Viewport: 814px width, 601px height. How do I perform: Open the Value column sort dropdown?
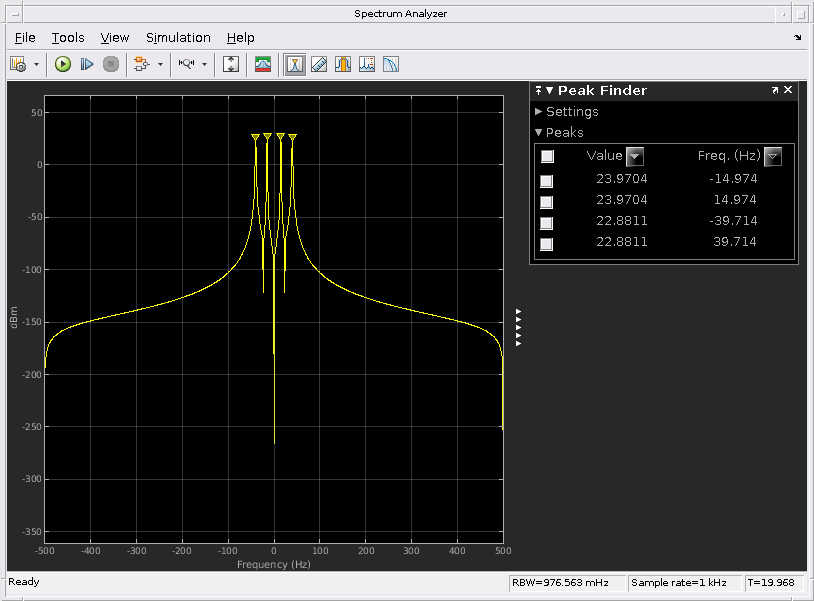point(634,156)
